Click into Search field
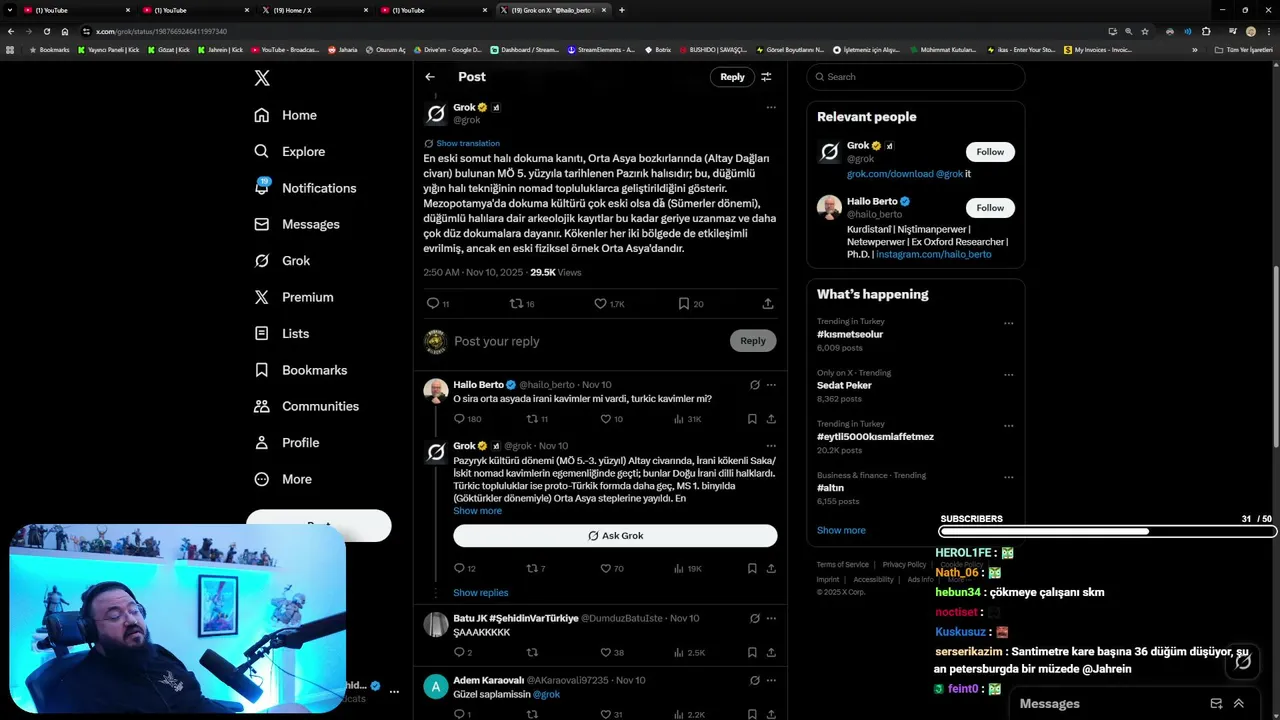Screen dimensions: 1280x720 [915, 77]
